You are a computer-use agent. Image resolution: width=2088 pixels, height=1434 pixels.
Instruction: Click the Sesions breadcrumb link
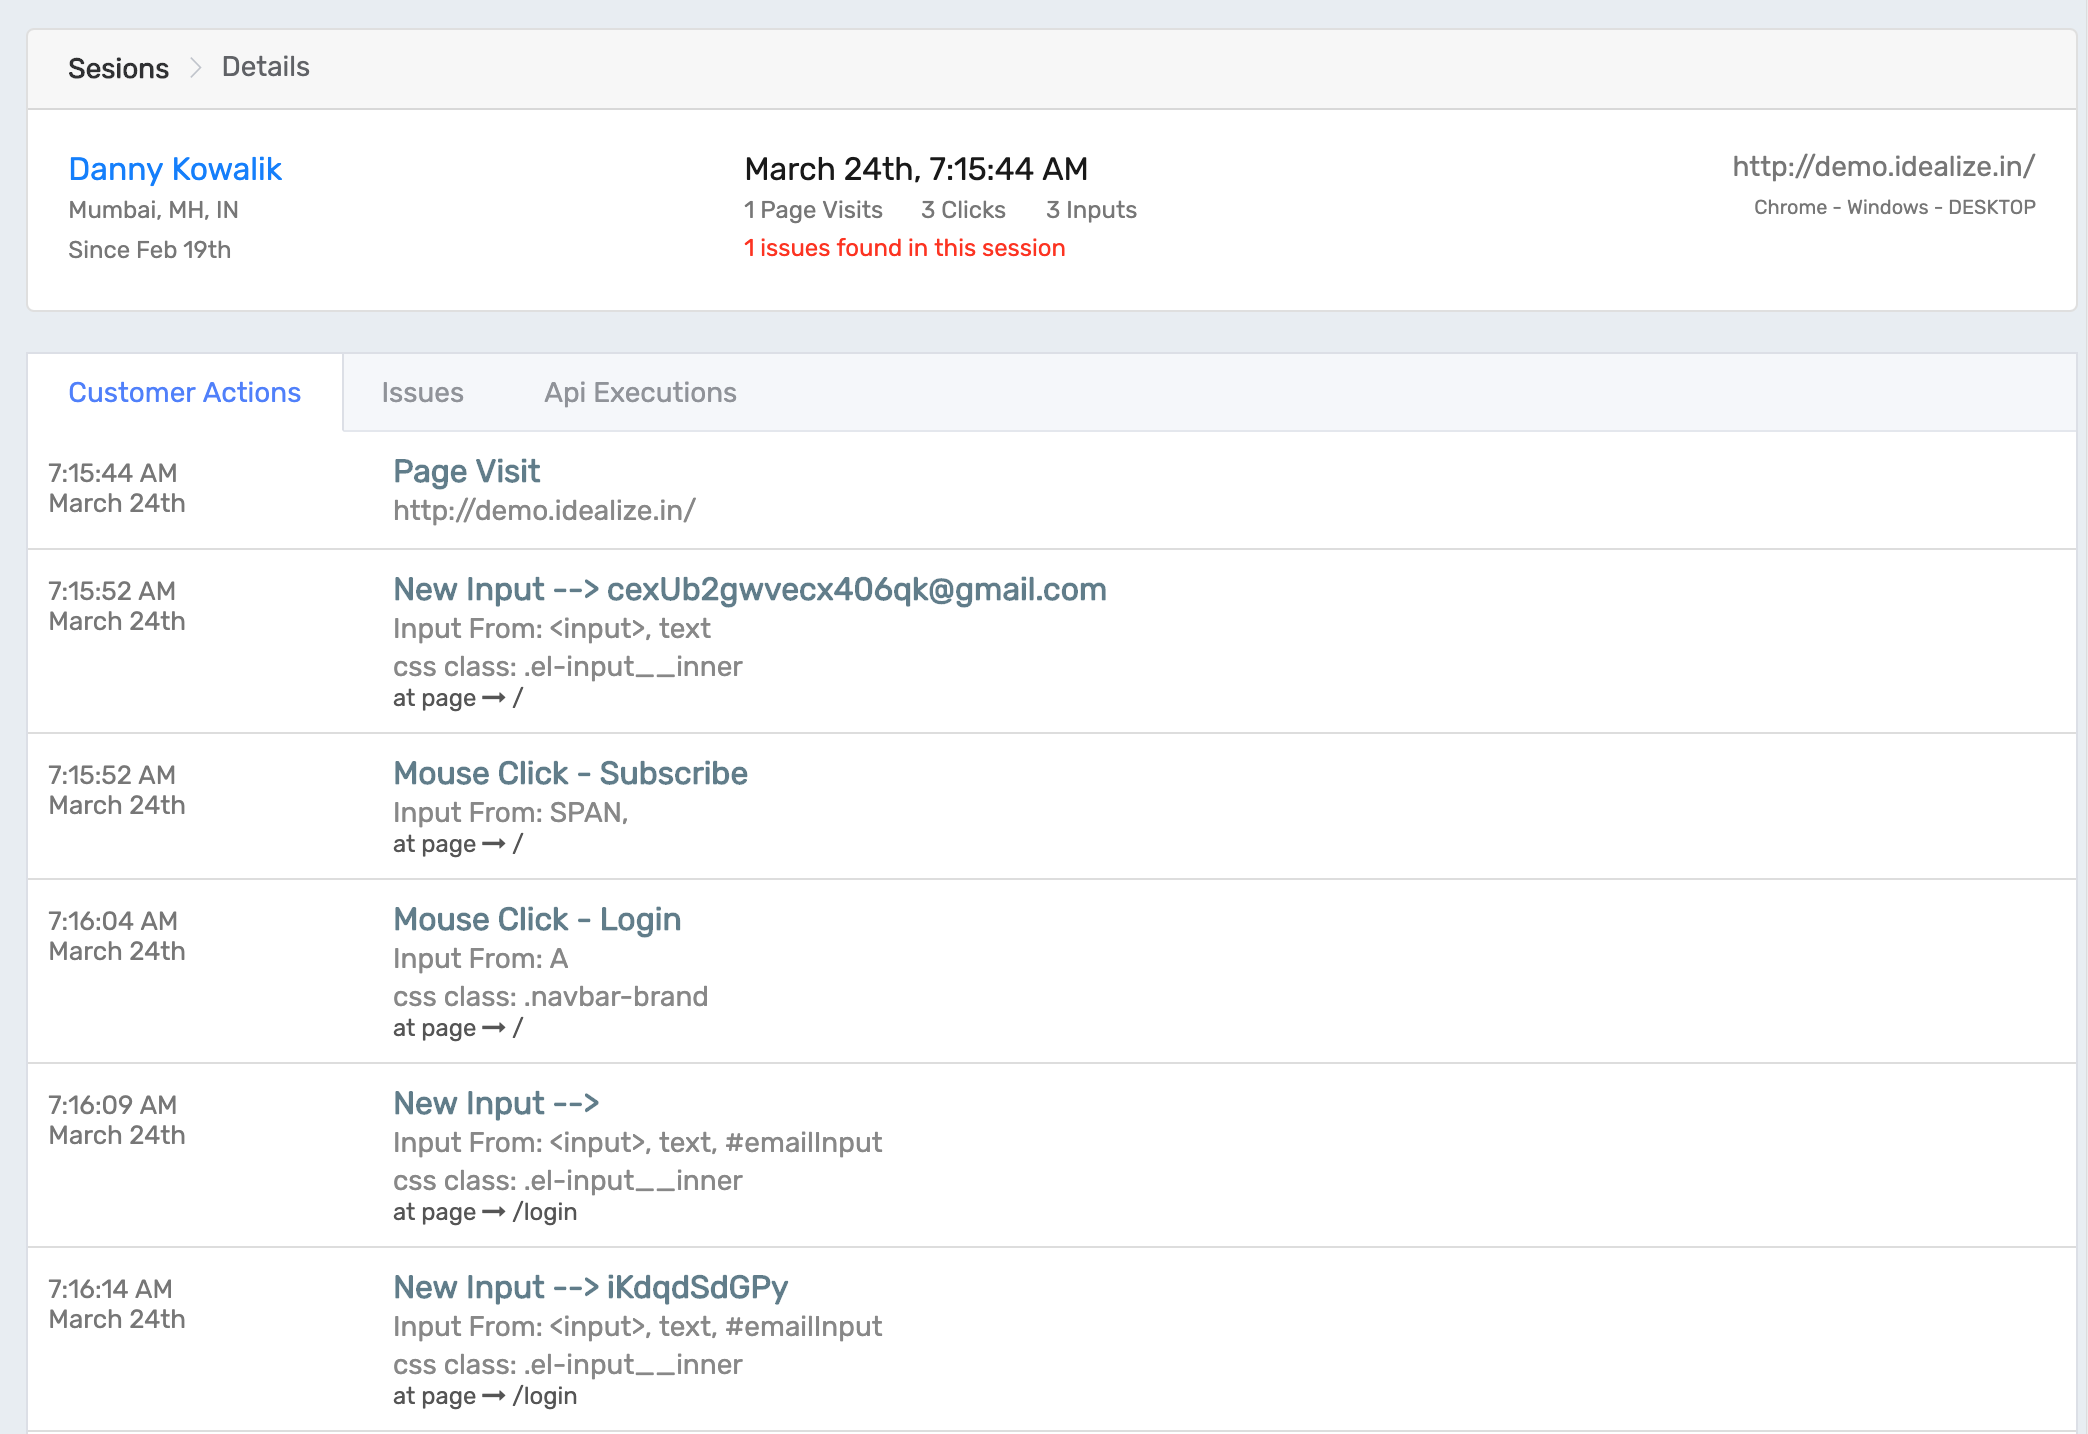point(118,67)
